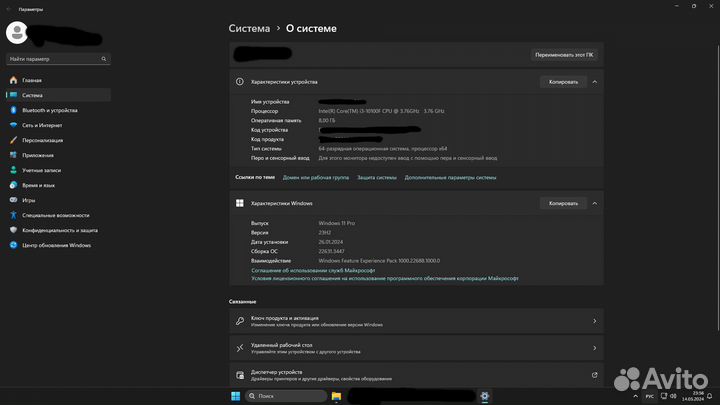The height and width of the screenshot is (405, 720).
Task: Open Центр обновления Windows update icon
Action: click(13, 245)
